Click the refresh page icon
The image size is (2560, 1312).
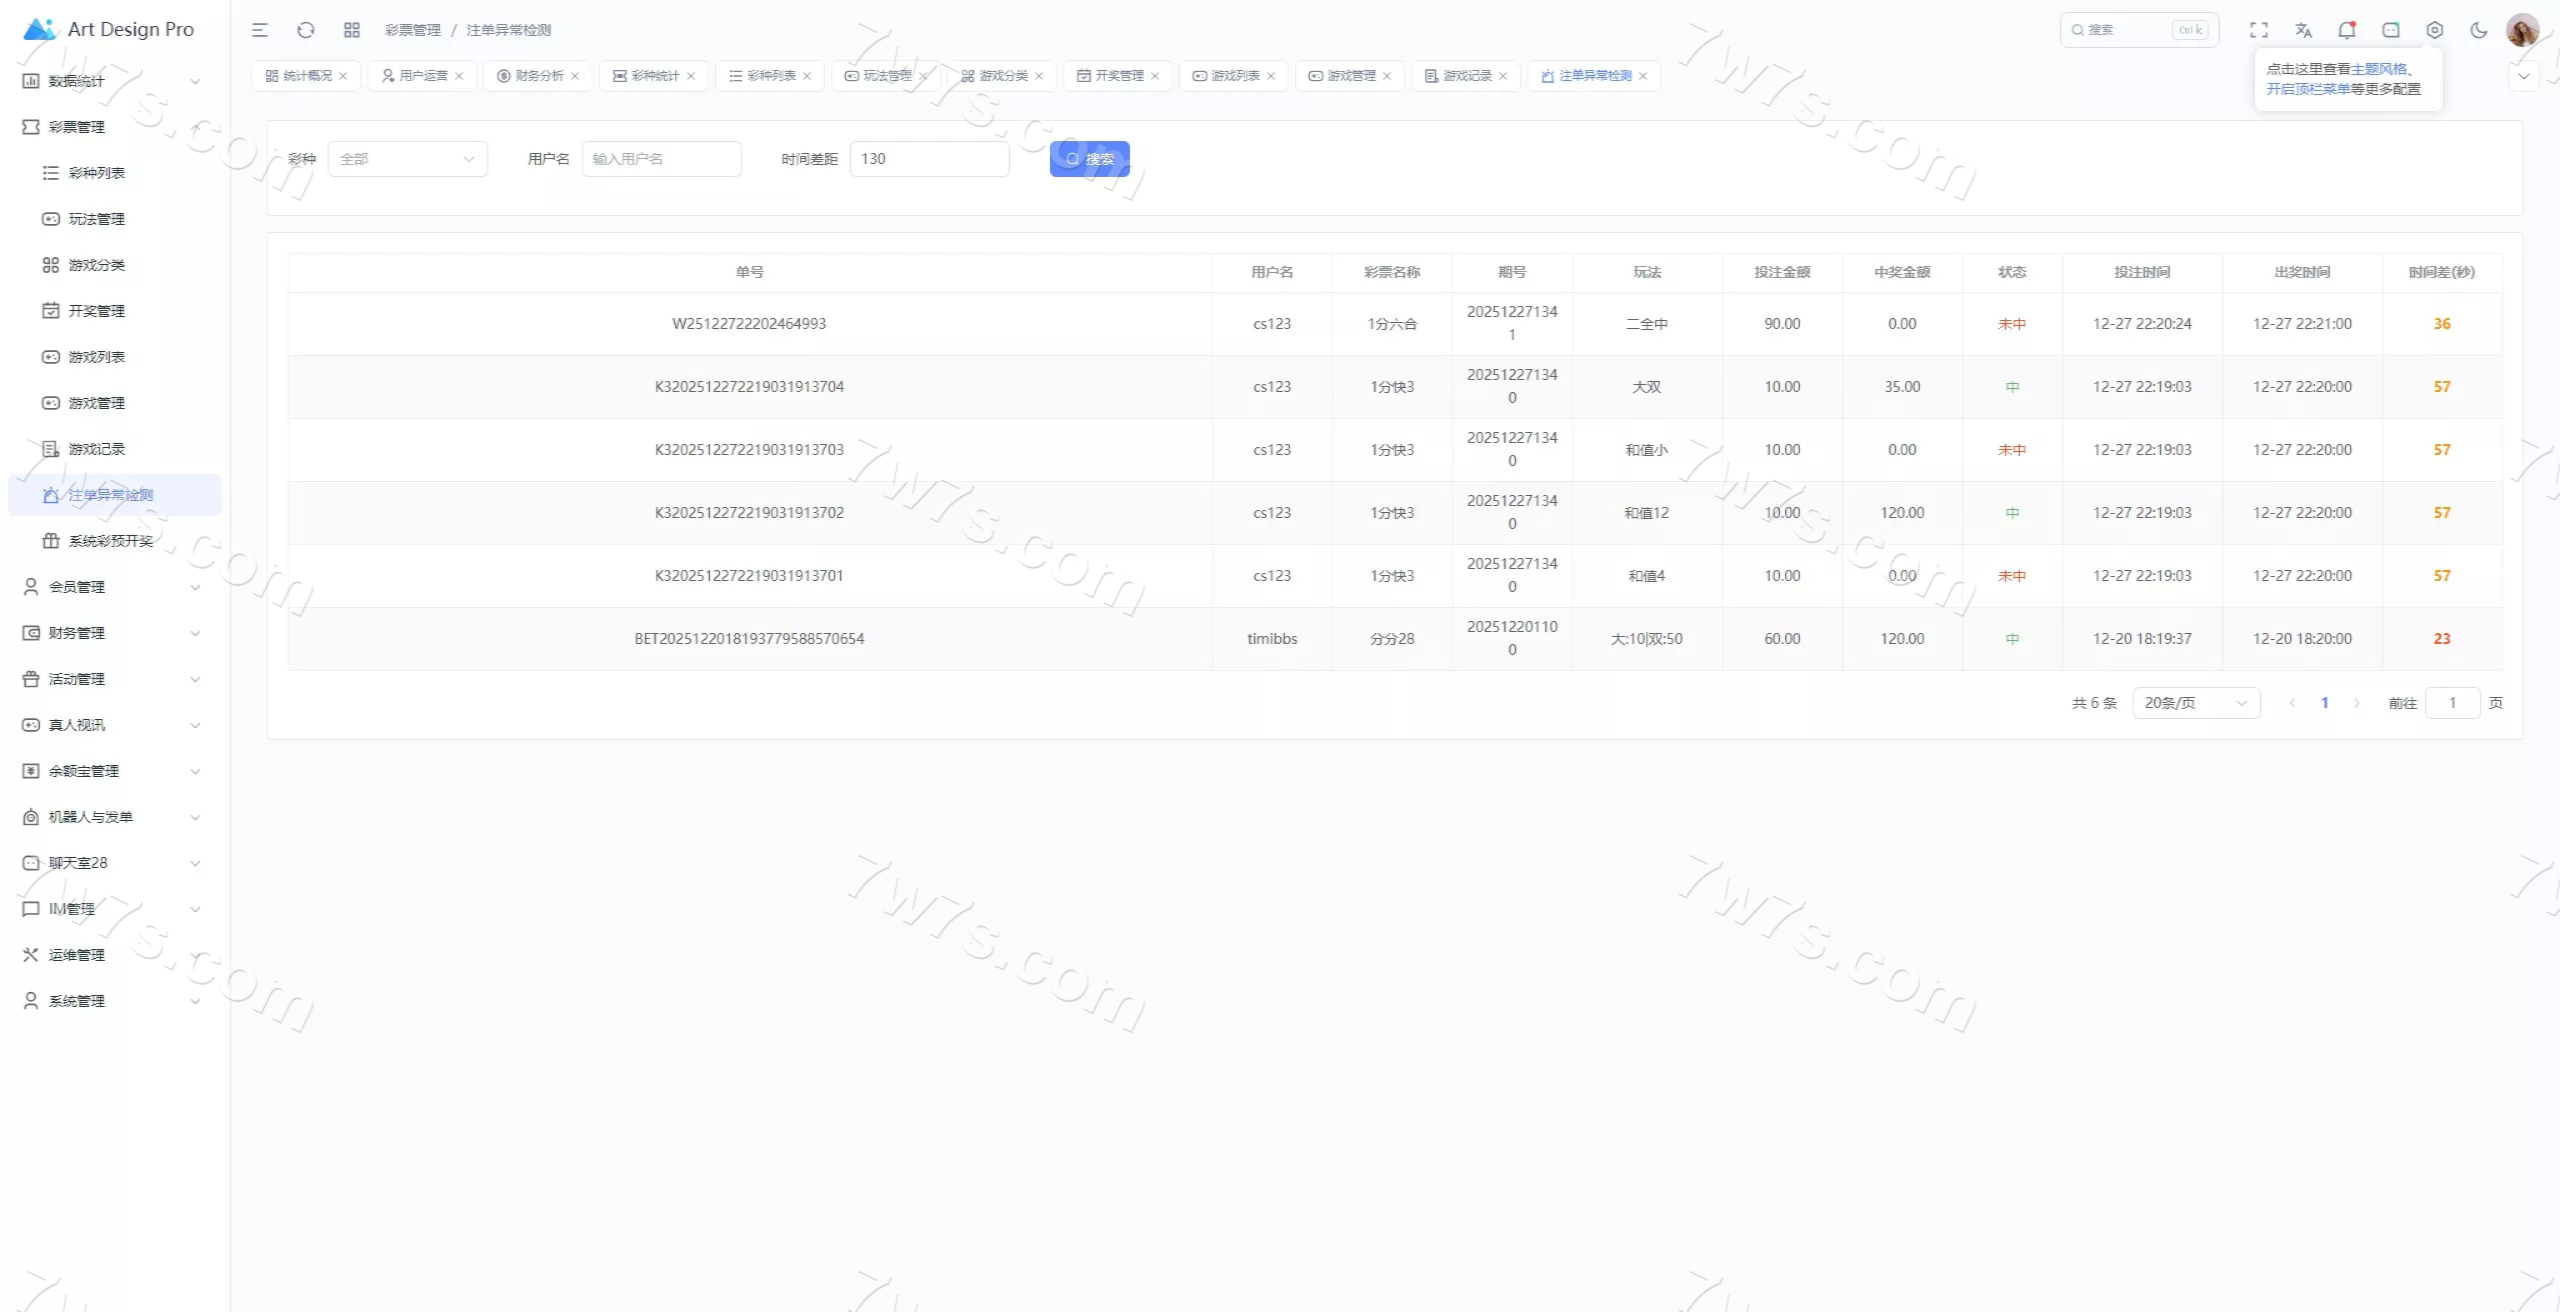[x=306, y=30]
